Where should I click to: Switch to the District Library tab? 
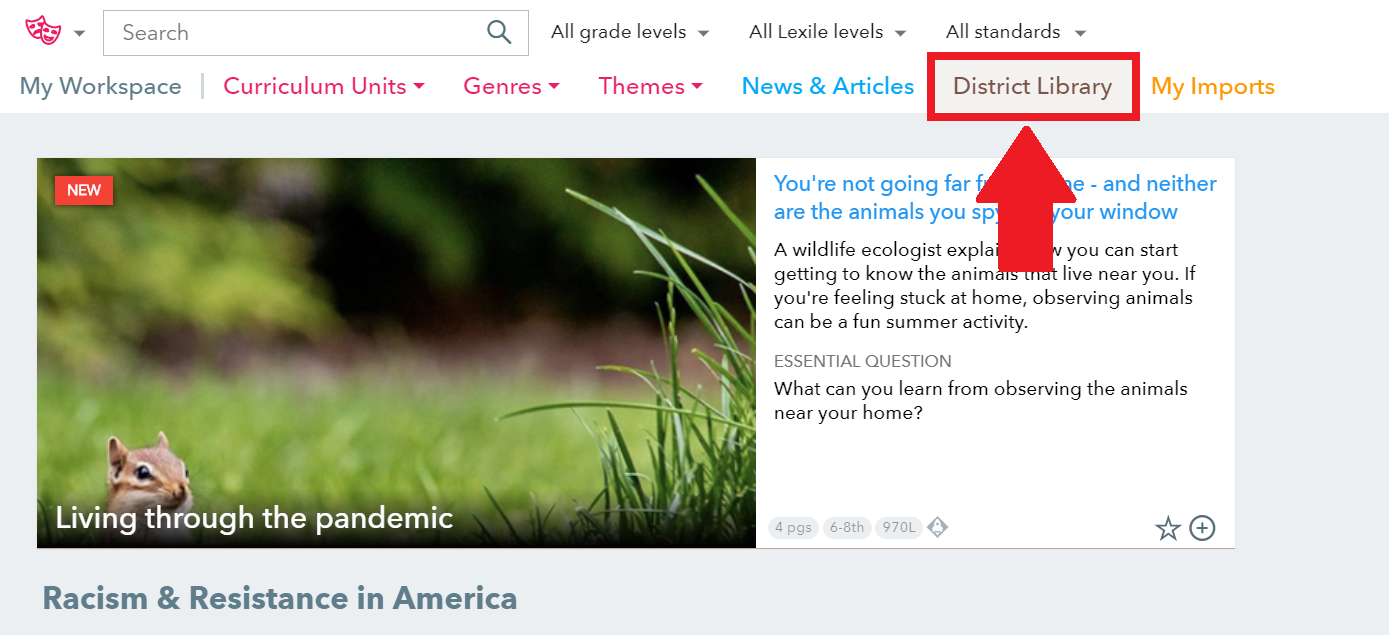tap(1032, 86)
